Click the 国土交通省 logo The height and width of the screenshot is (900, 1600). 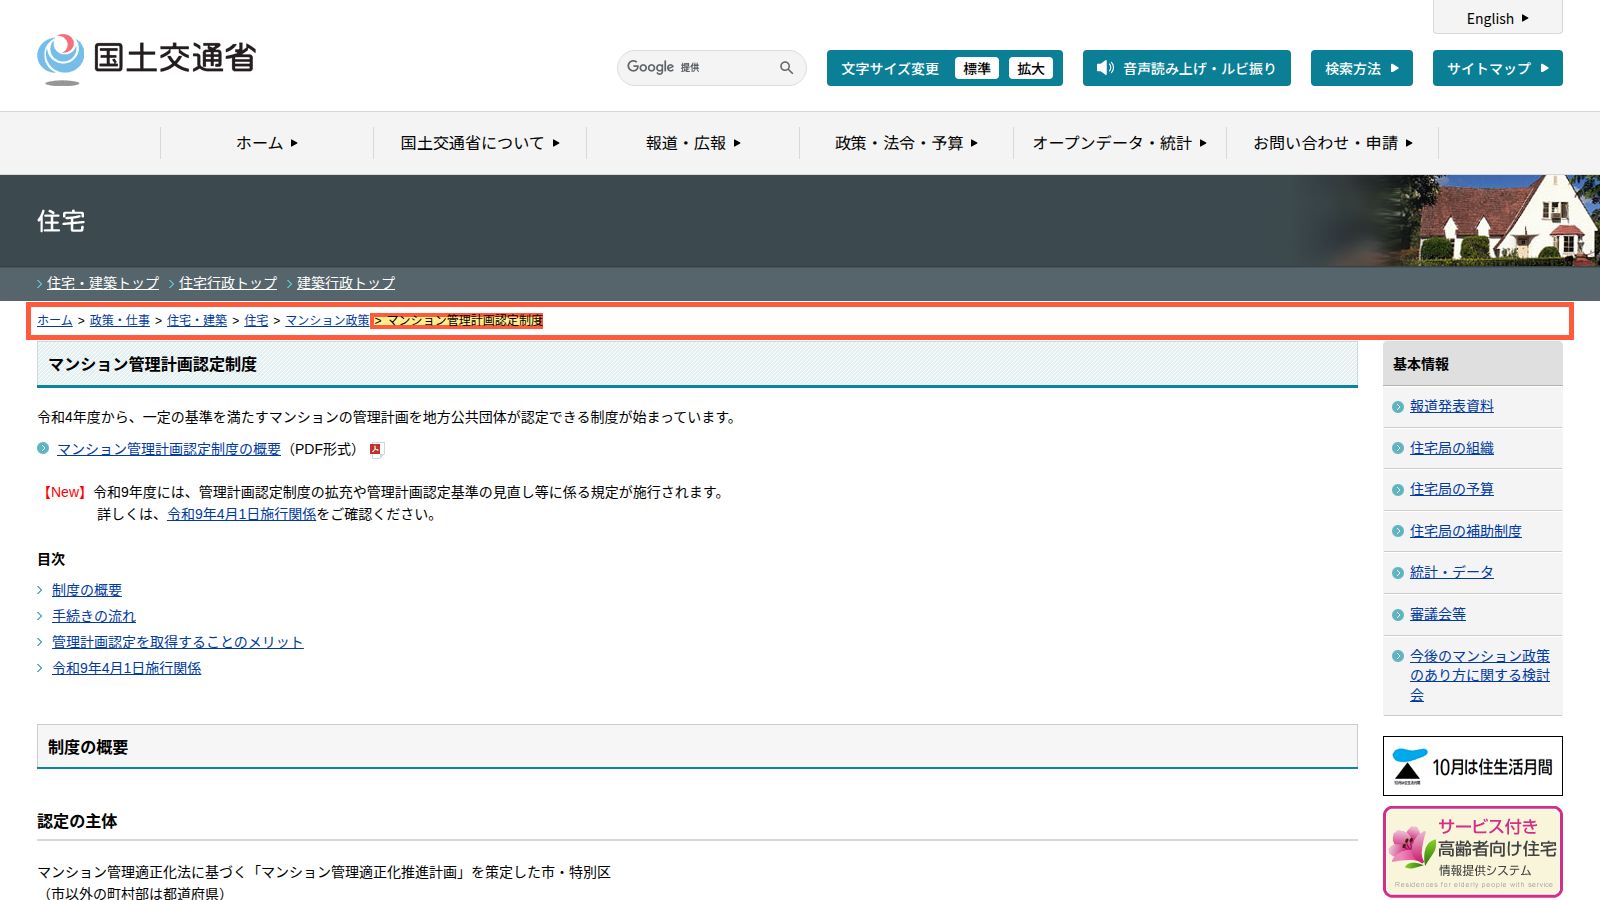pyautogui.click(x=147, y=58)
